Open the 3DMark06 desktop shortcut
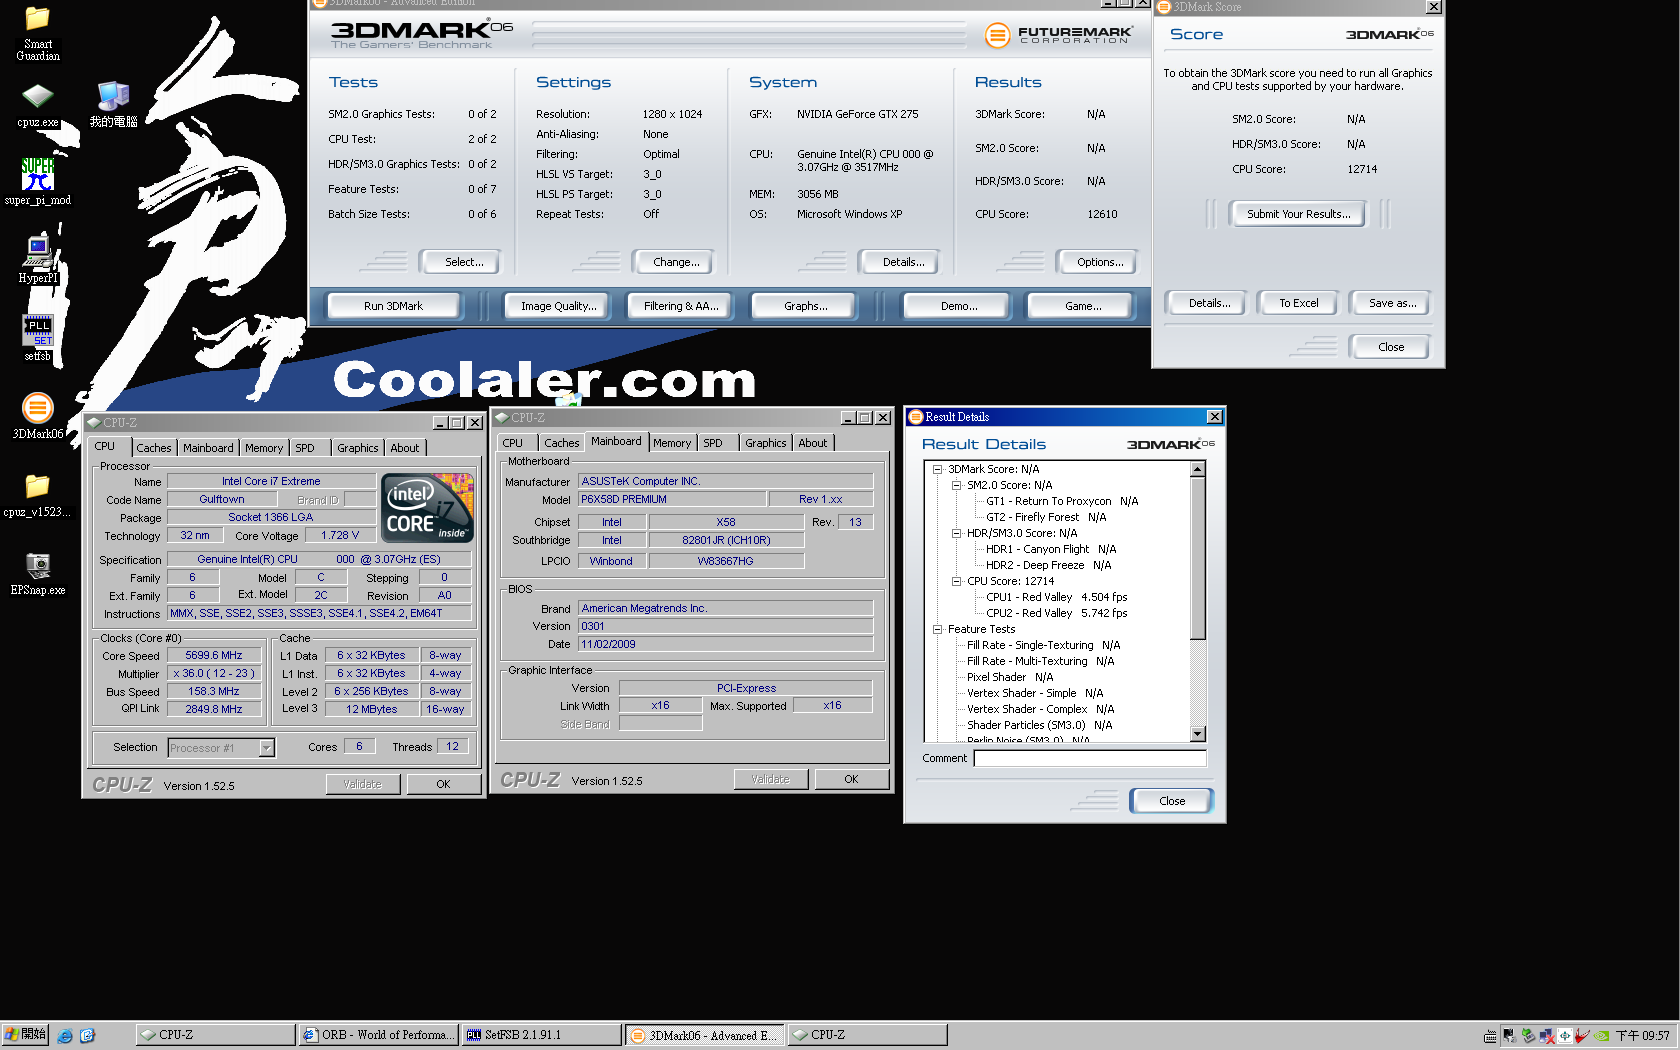The height and width of the screenshot is (1050, 1680). [37, 408]
